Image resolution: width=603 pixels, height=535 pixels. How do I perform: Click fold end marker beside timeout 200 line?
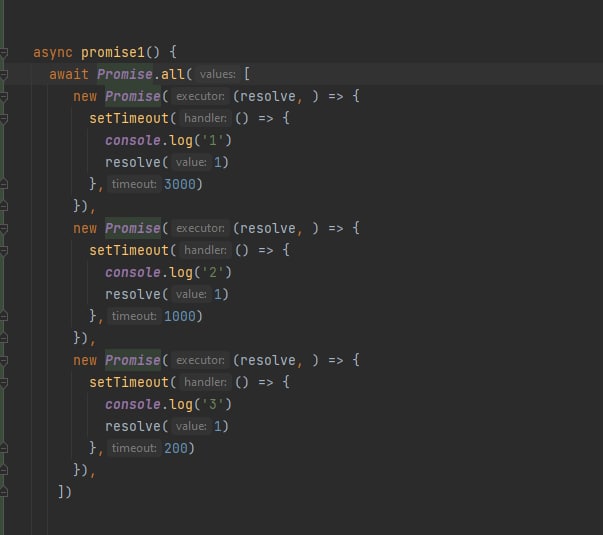(4, 448)
